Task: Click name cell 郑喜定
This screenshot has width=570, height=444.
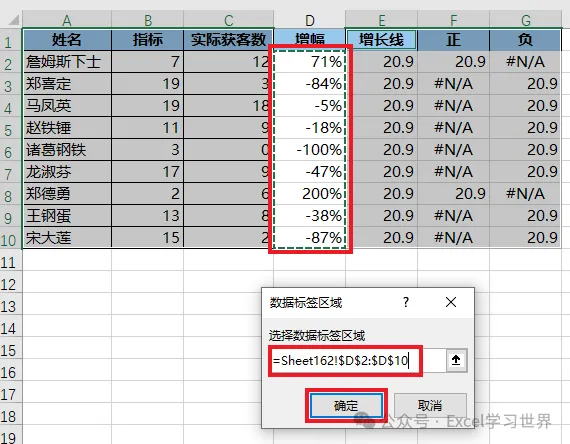Action: (67, 84)
